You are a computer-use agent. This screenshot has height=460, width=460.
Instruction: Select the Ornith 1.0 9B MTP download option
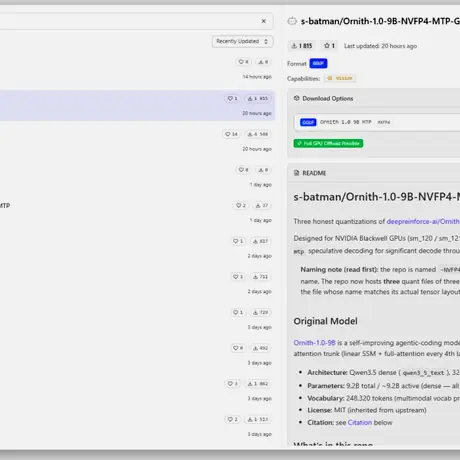[x=377, y=122]
